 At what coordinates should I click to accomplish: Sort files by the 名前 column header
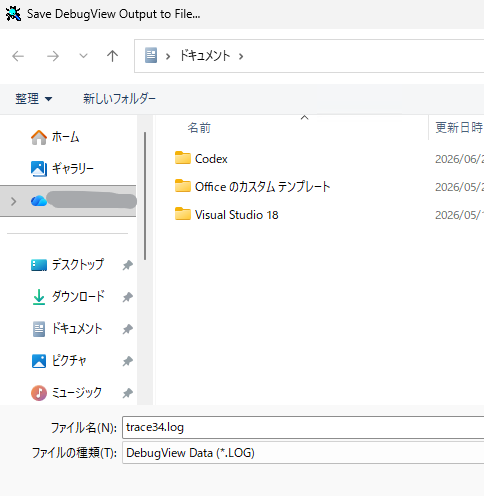199,128
